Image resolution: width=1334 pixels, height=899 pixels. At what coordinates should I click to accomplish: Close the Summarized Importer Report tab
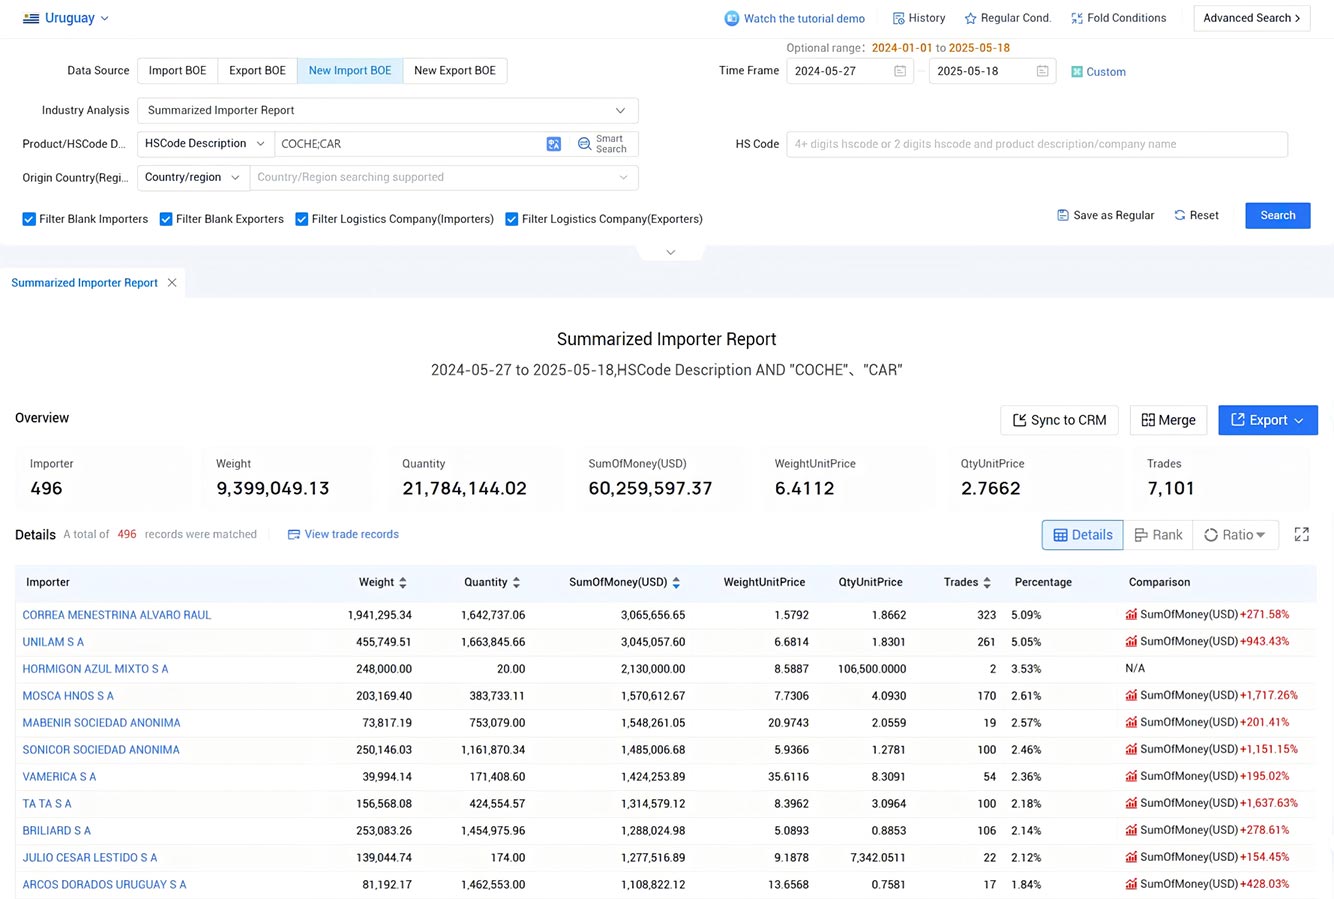[x=172, y=283]
